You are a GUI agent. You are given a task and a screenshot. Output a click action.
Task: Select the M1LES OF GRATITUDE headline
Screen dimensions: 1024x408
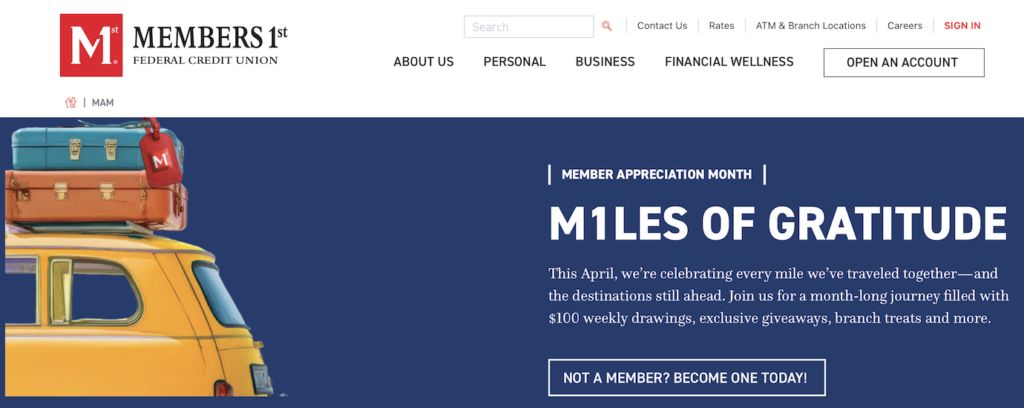(x=777, y=224)
